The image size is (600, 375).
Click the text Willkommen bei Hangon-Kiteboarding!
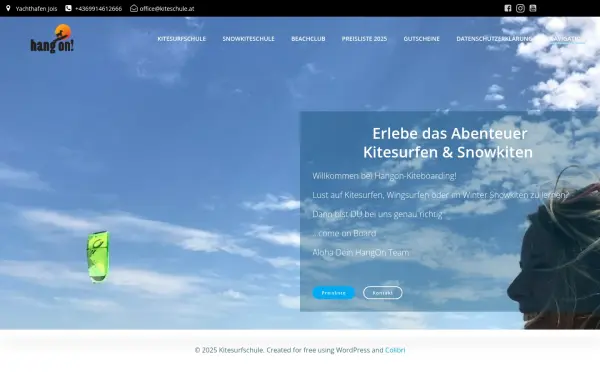point(384,176)
